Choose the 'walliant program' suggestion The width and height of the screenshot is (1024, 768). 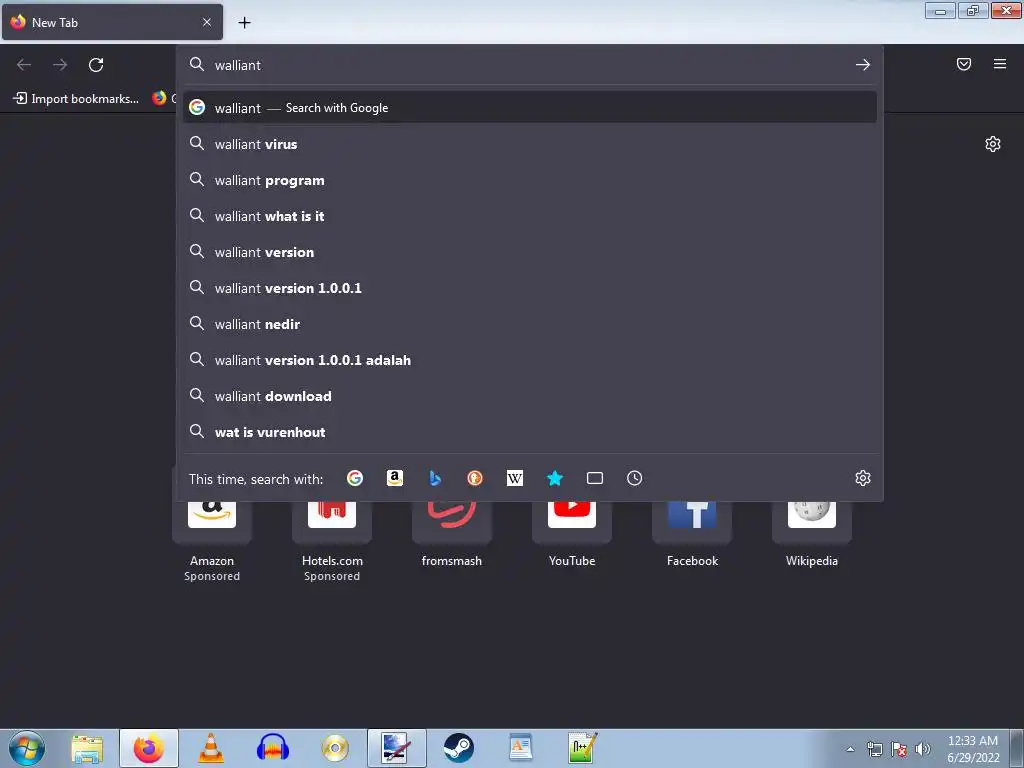(x=530, y=180)
